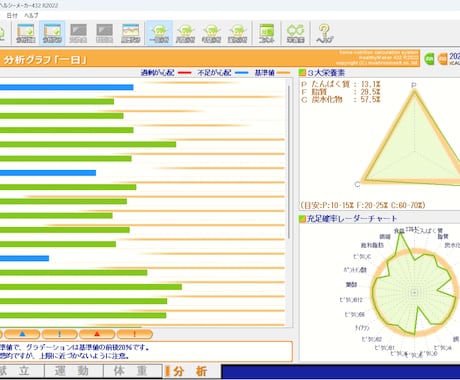
Task: Click the green square icon next to 充足確率レーダーチャート
Action: tap(302, 219)
